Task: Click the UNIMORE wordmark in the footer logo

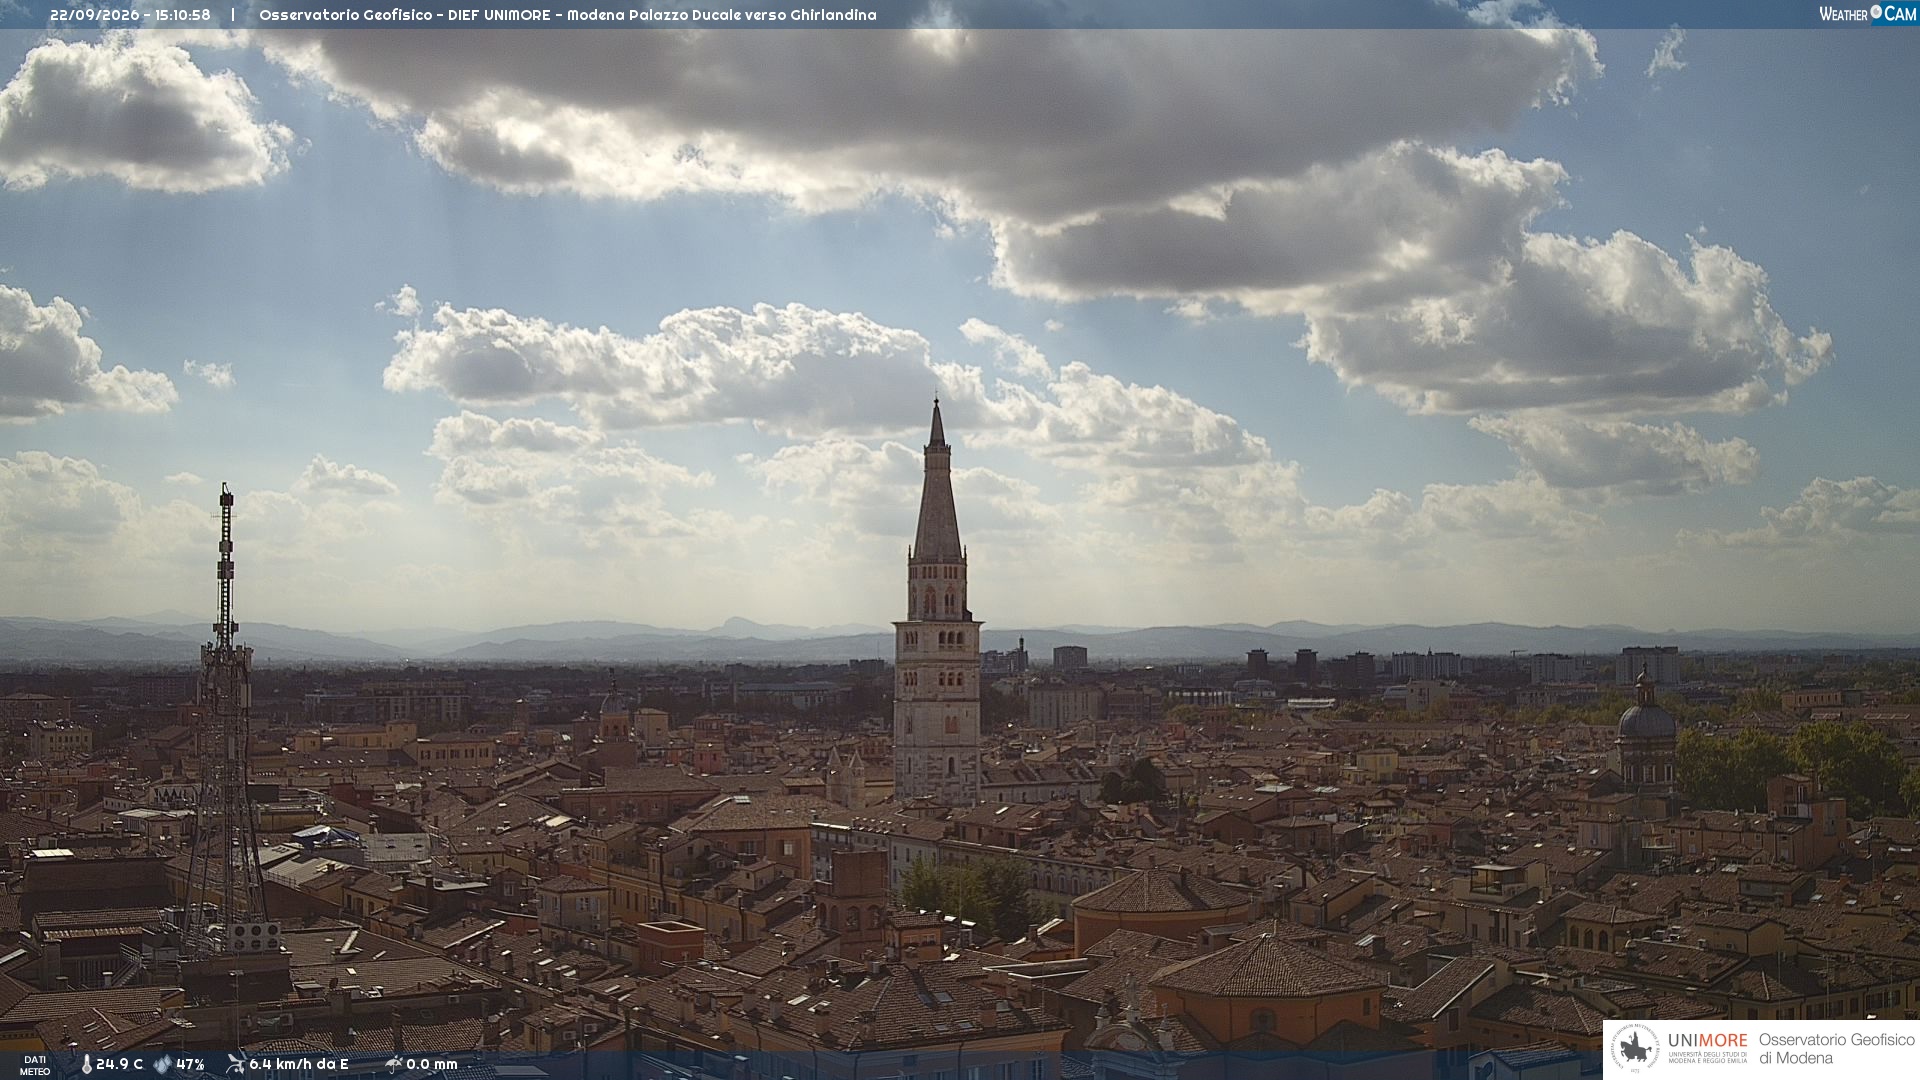Action: (1707, 1040)
